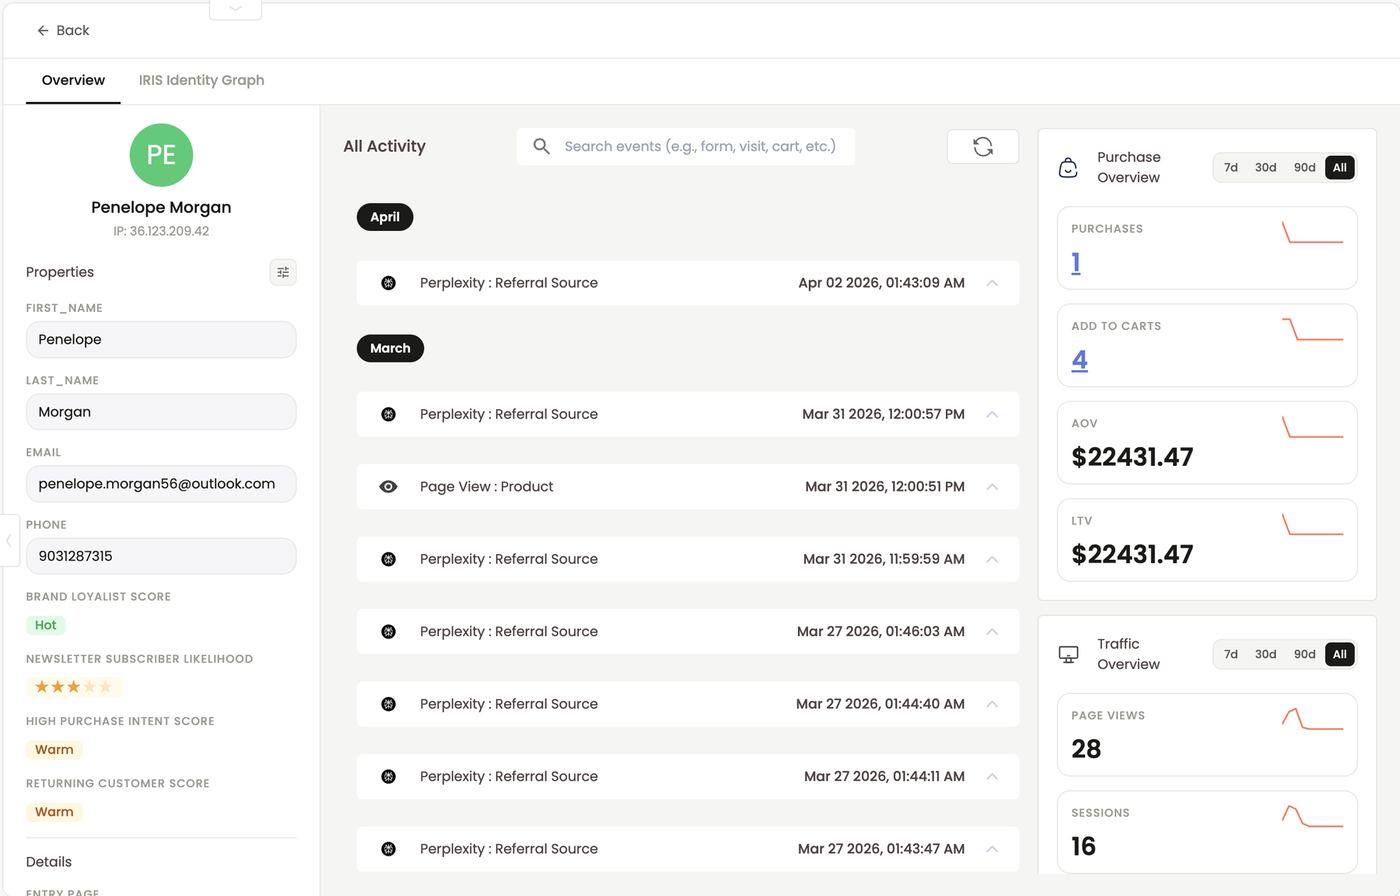
Task: Click the PHONE field 9031287315
Action: tap(161, 556)
